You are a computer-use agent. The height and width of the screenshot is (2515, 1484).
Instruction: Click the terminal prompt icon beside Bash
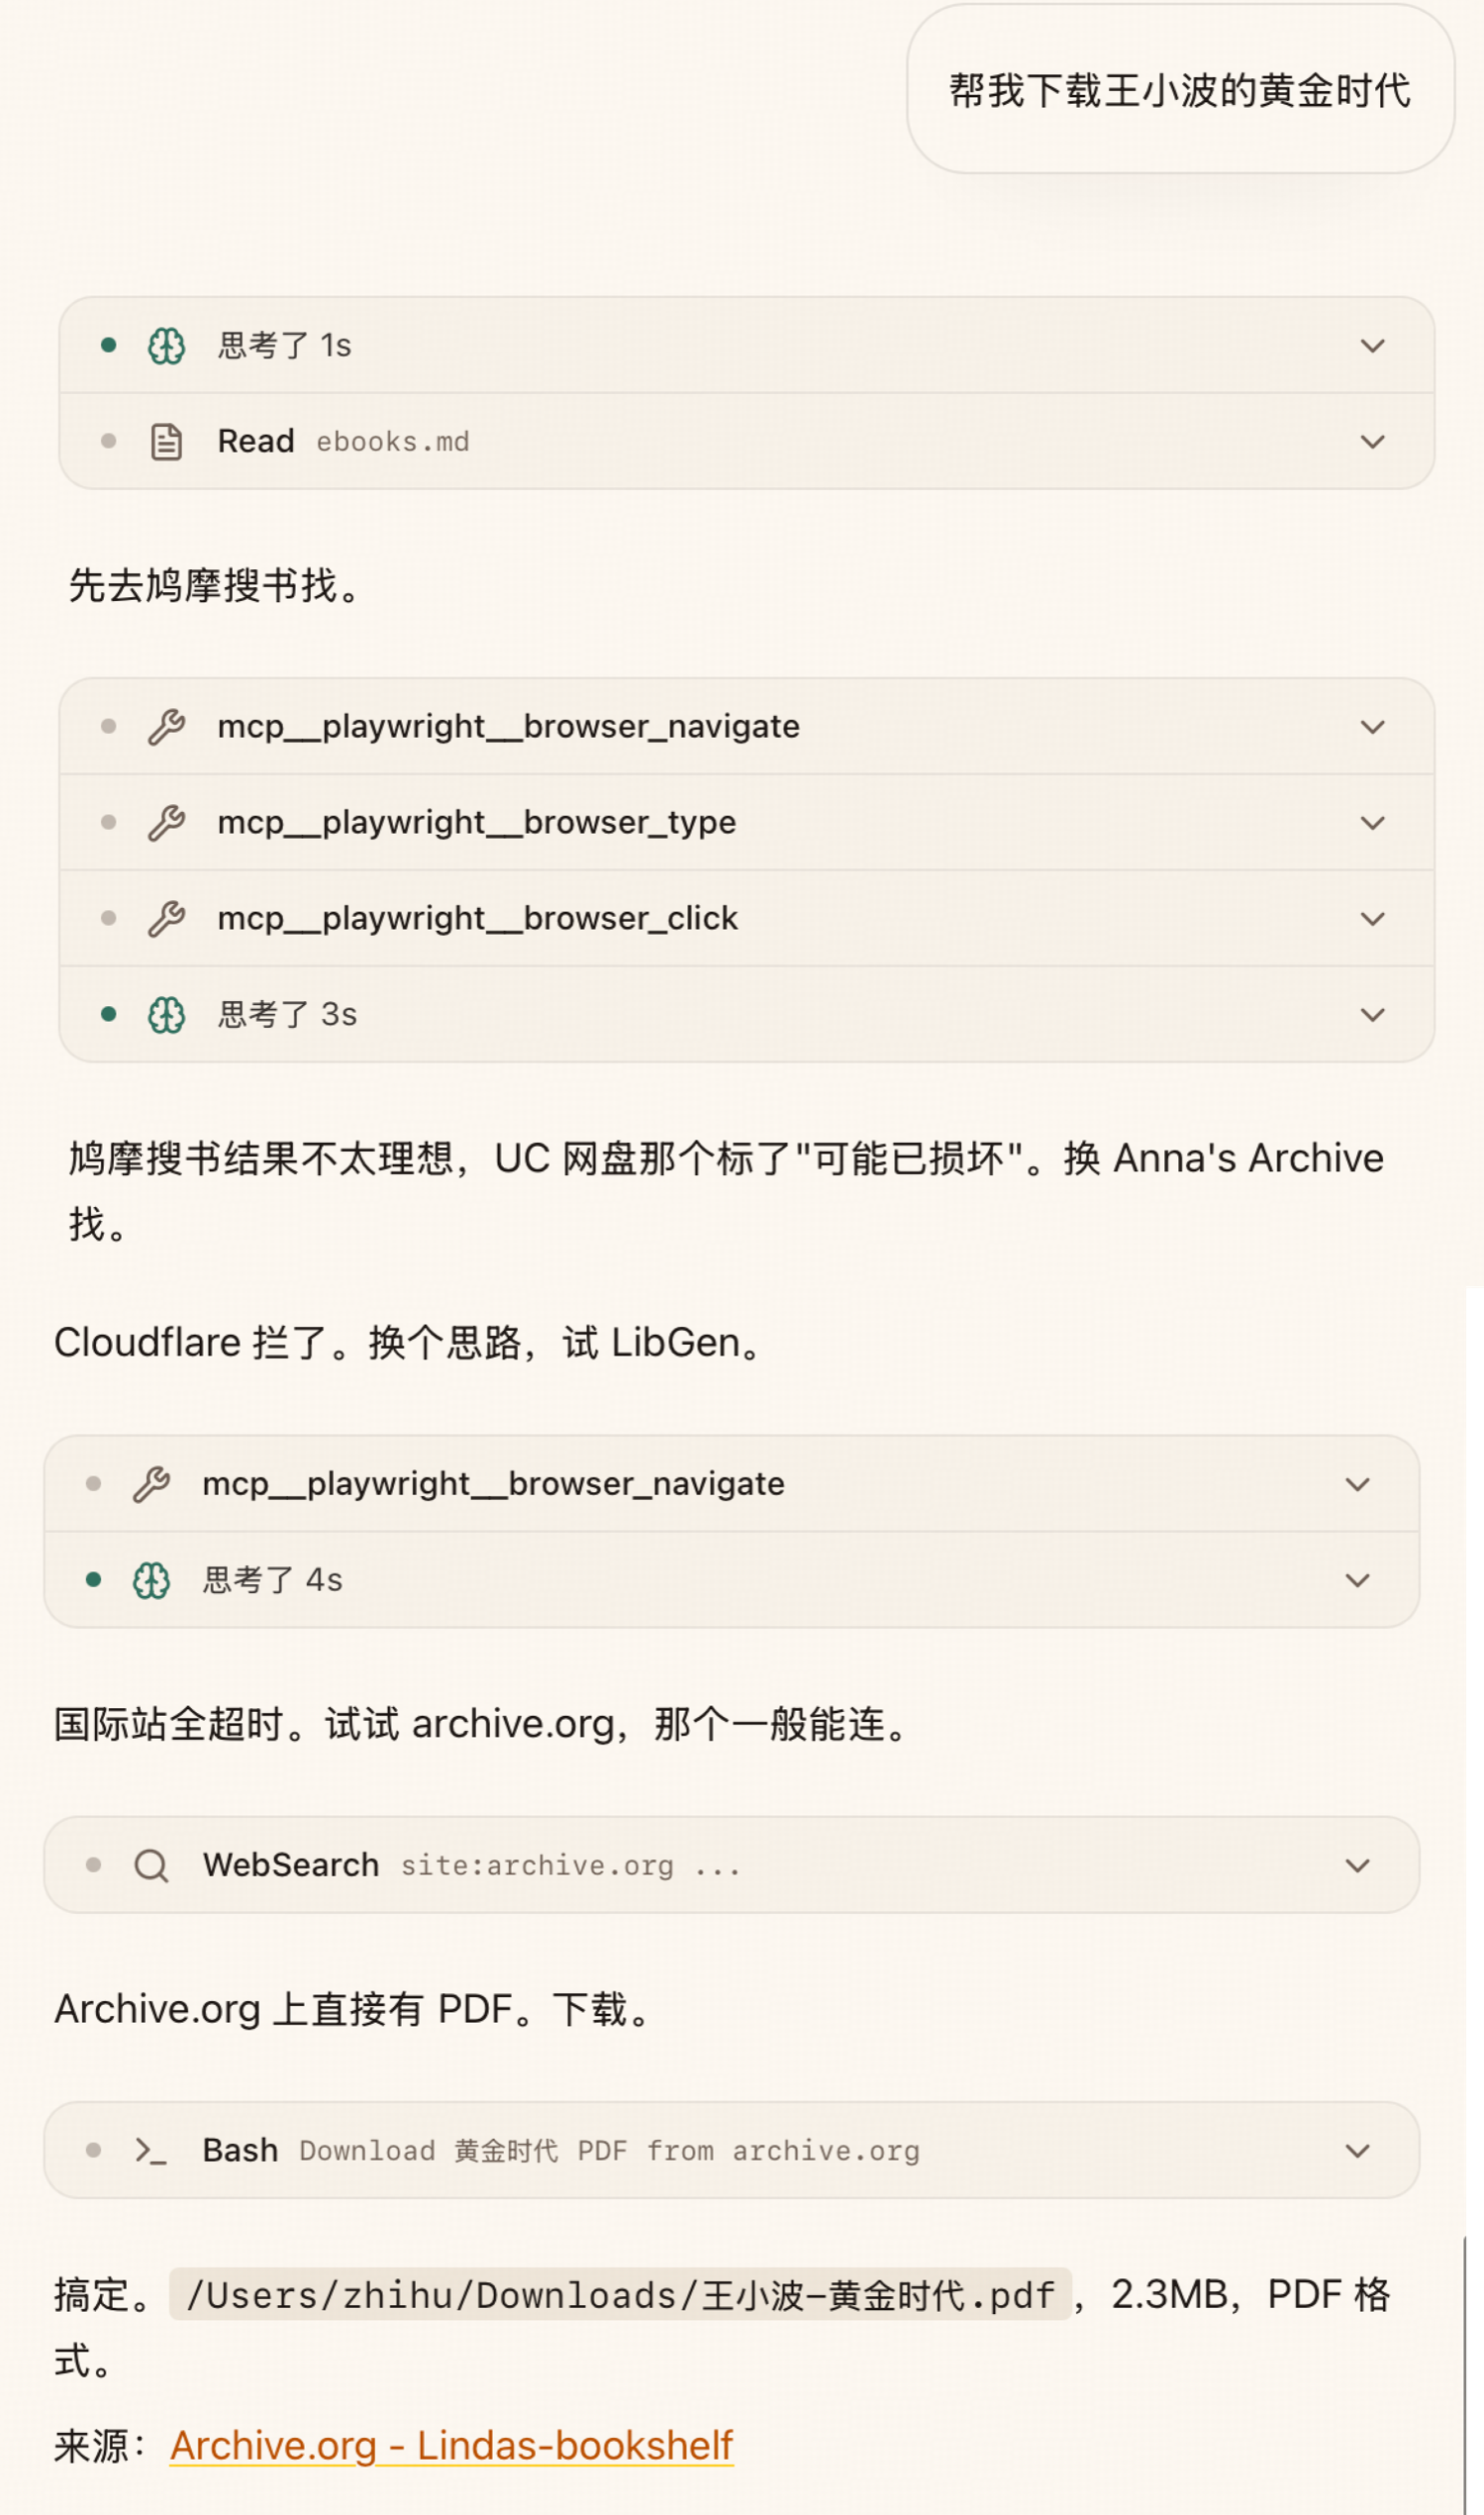tap(151, 2151)
